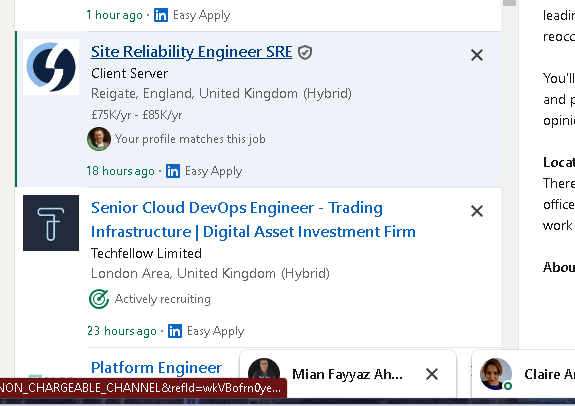
Task: Click 'Your profile matches this job' text
Action: pyautogui.click(x=190, y=139)
